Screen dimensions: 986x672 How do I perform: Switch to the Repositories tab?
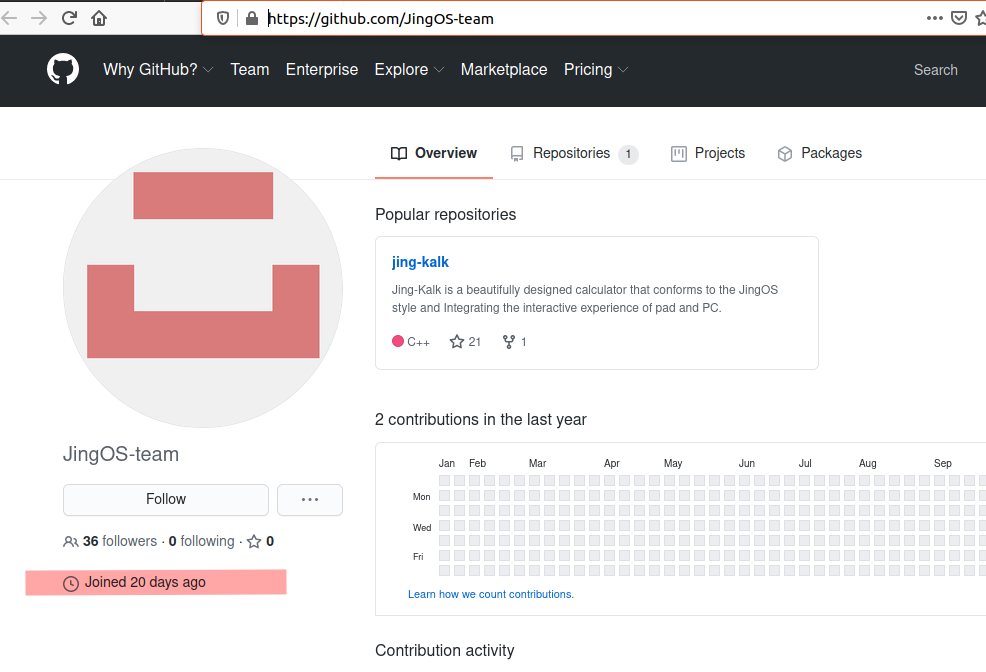pos(574,153)
